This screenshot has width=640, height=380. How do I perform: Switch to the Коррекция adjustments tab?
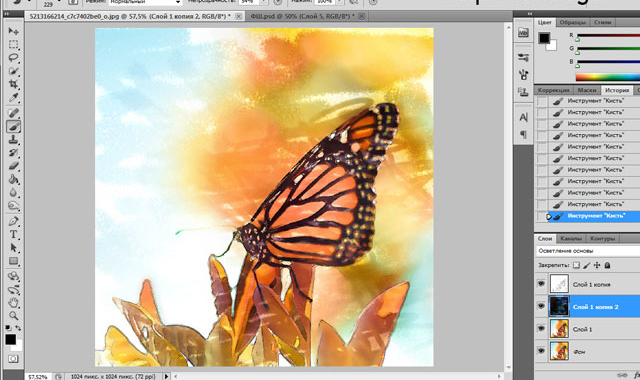[x=553, y=90]
